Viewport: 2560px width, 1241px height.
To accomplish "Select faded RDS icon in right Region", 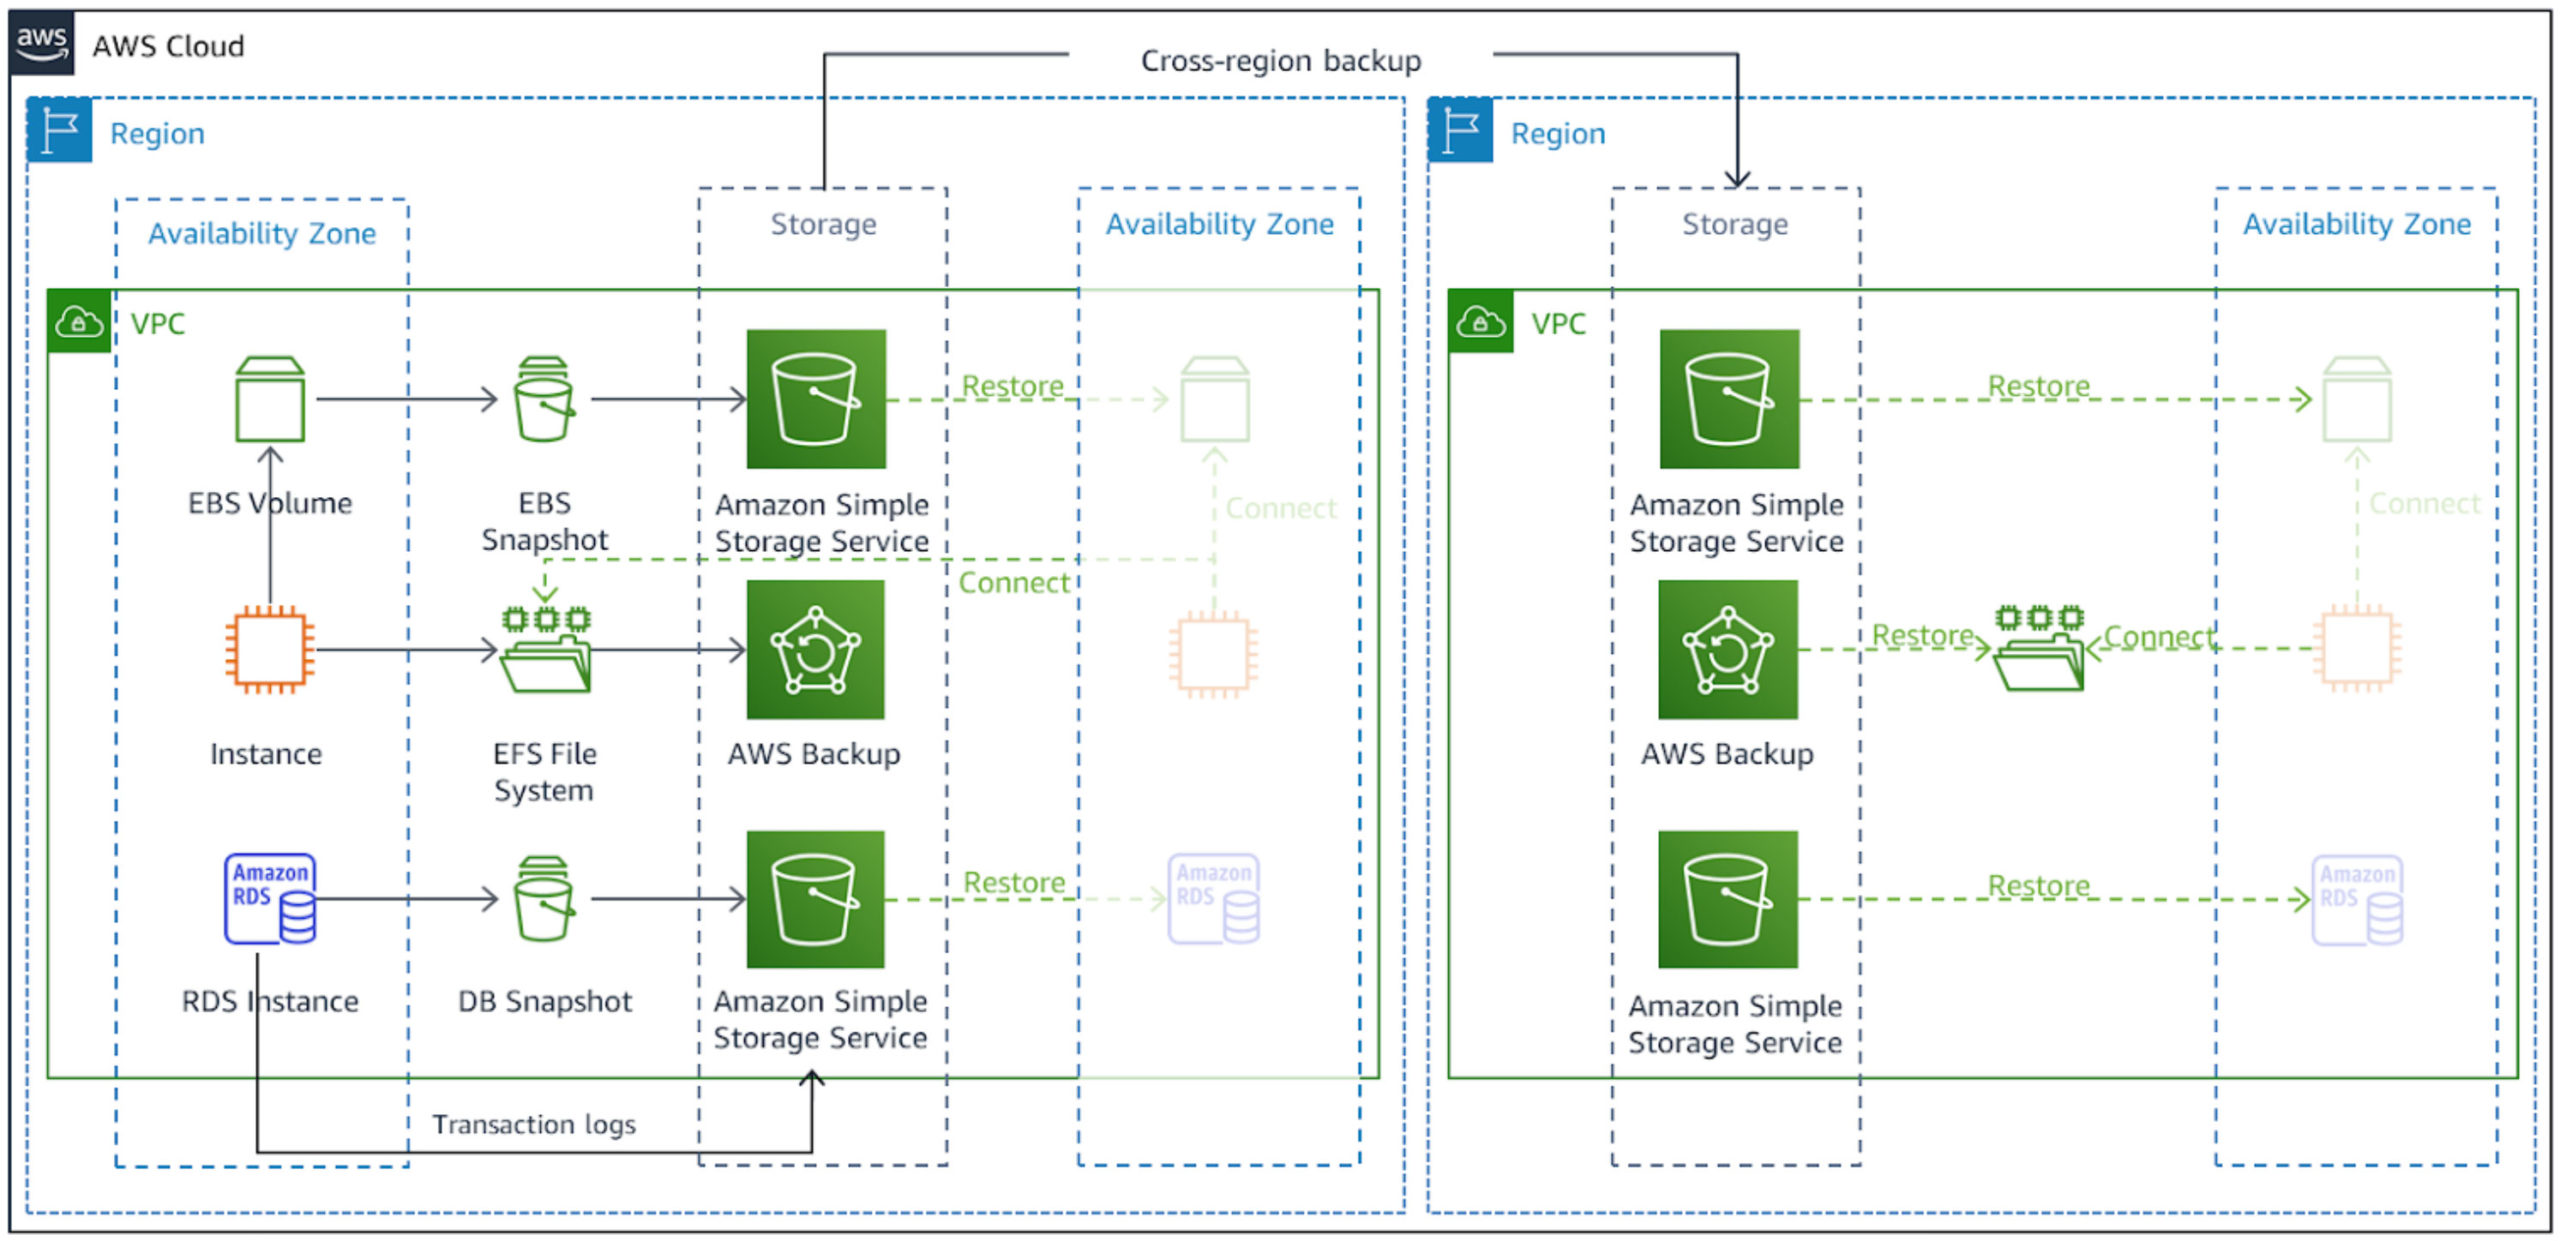I will [2358, 899].
